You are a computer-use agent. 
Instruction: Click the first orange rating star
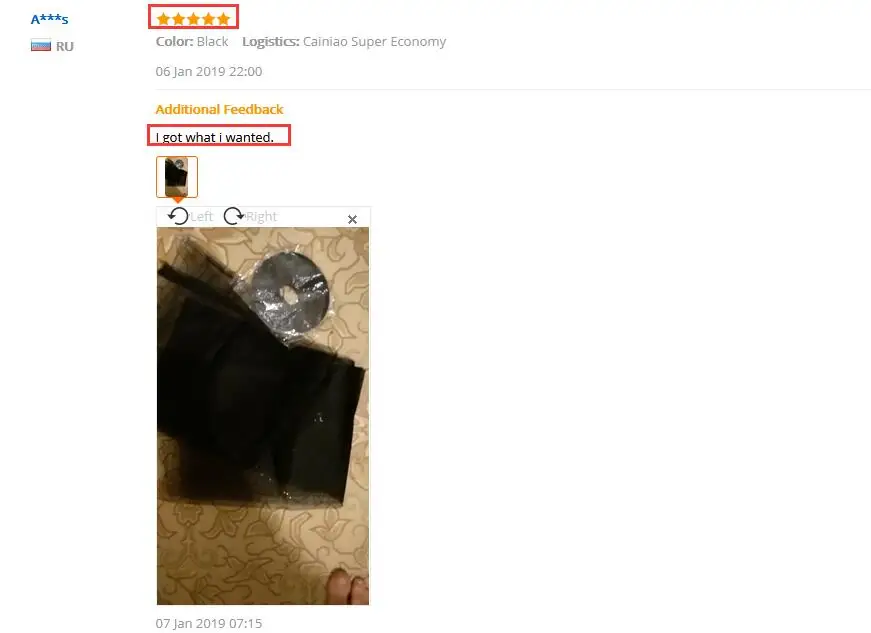(163, 19)
